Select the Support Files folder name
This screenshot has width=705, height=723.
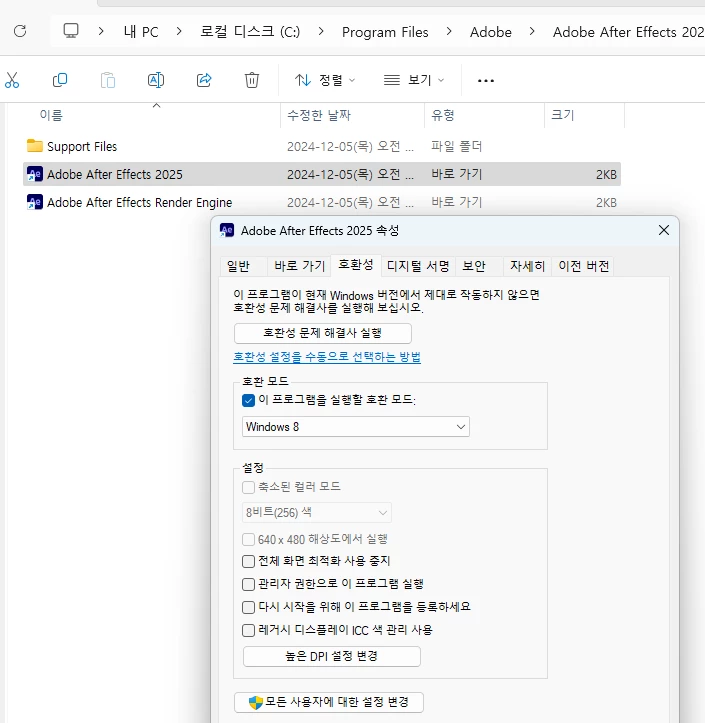pos(82,147)
